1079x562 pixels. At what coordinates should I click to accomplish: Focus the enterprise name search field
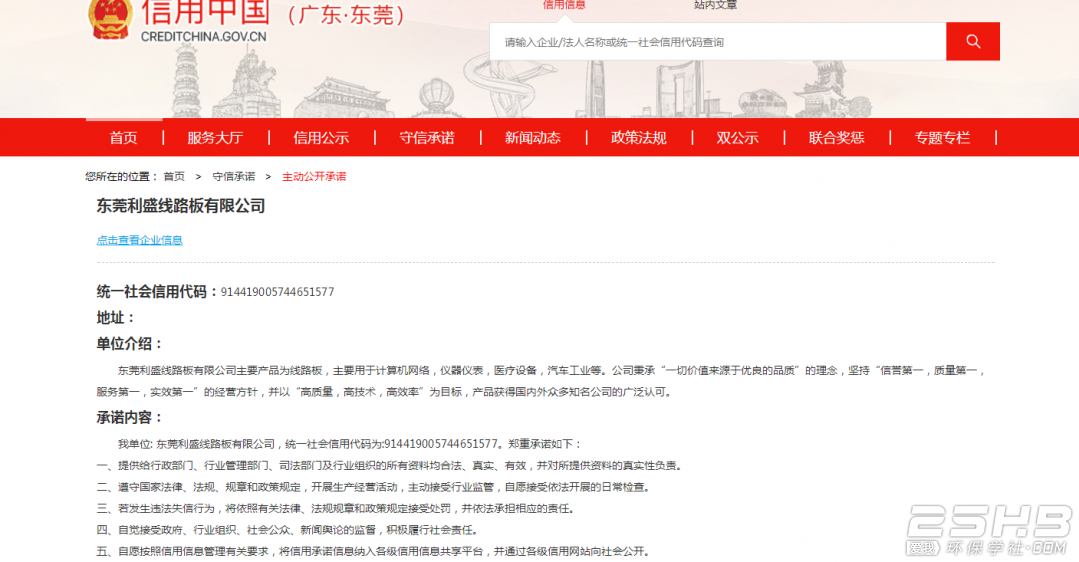coord(718,42)
